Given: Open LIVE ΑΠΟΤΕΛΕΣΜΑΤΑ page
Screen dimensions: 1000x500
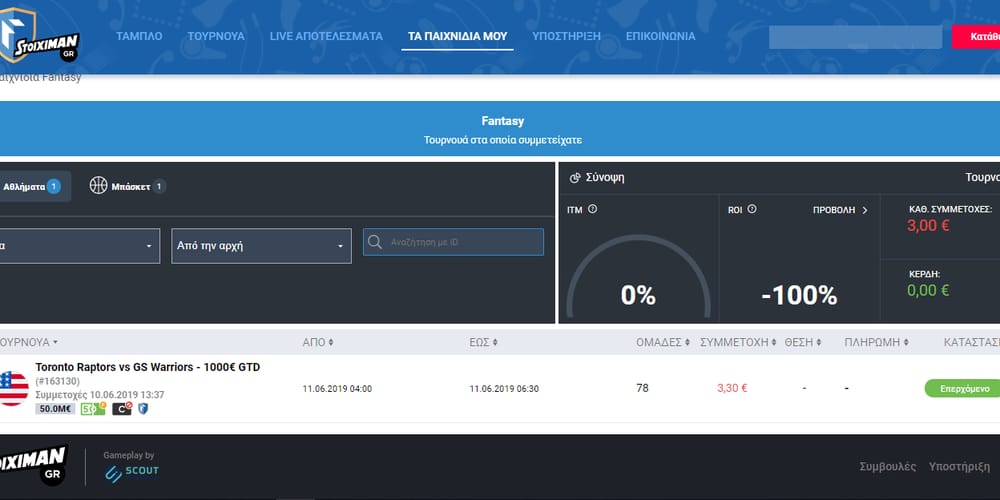Looking at the screenshot, I should click(326, 36).
